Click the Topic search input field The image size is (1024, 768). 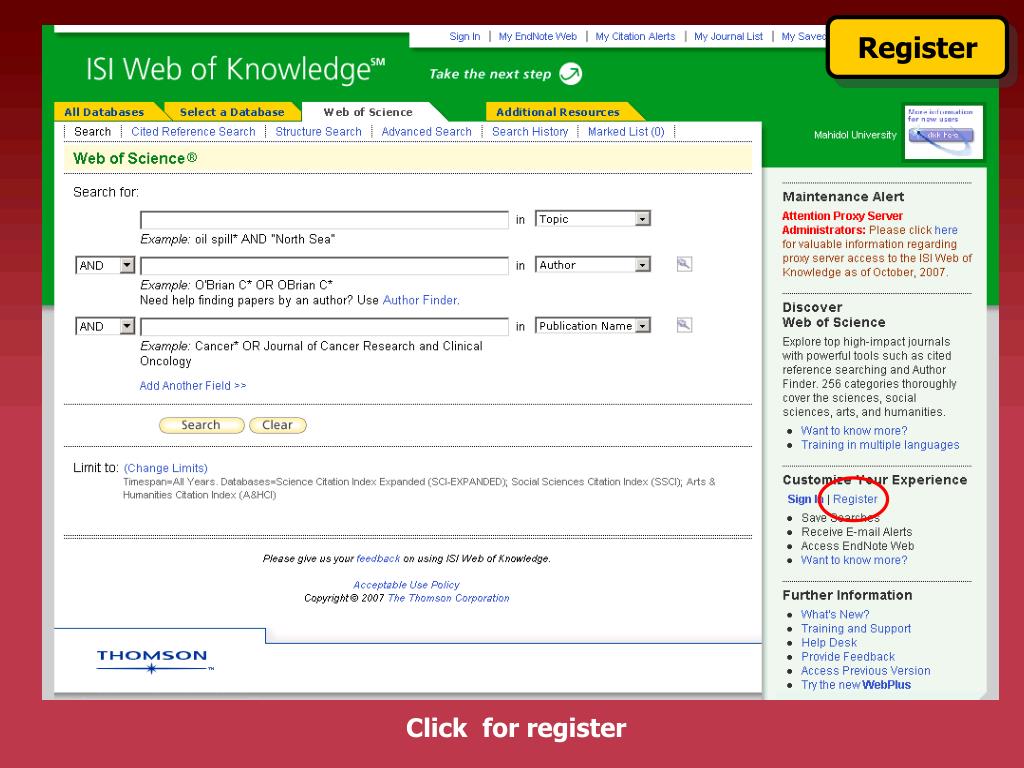(324, 219)
